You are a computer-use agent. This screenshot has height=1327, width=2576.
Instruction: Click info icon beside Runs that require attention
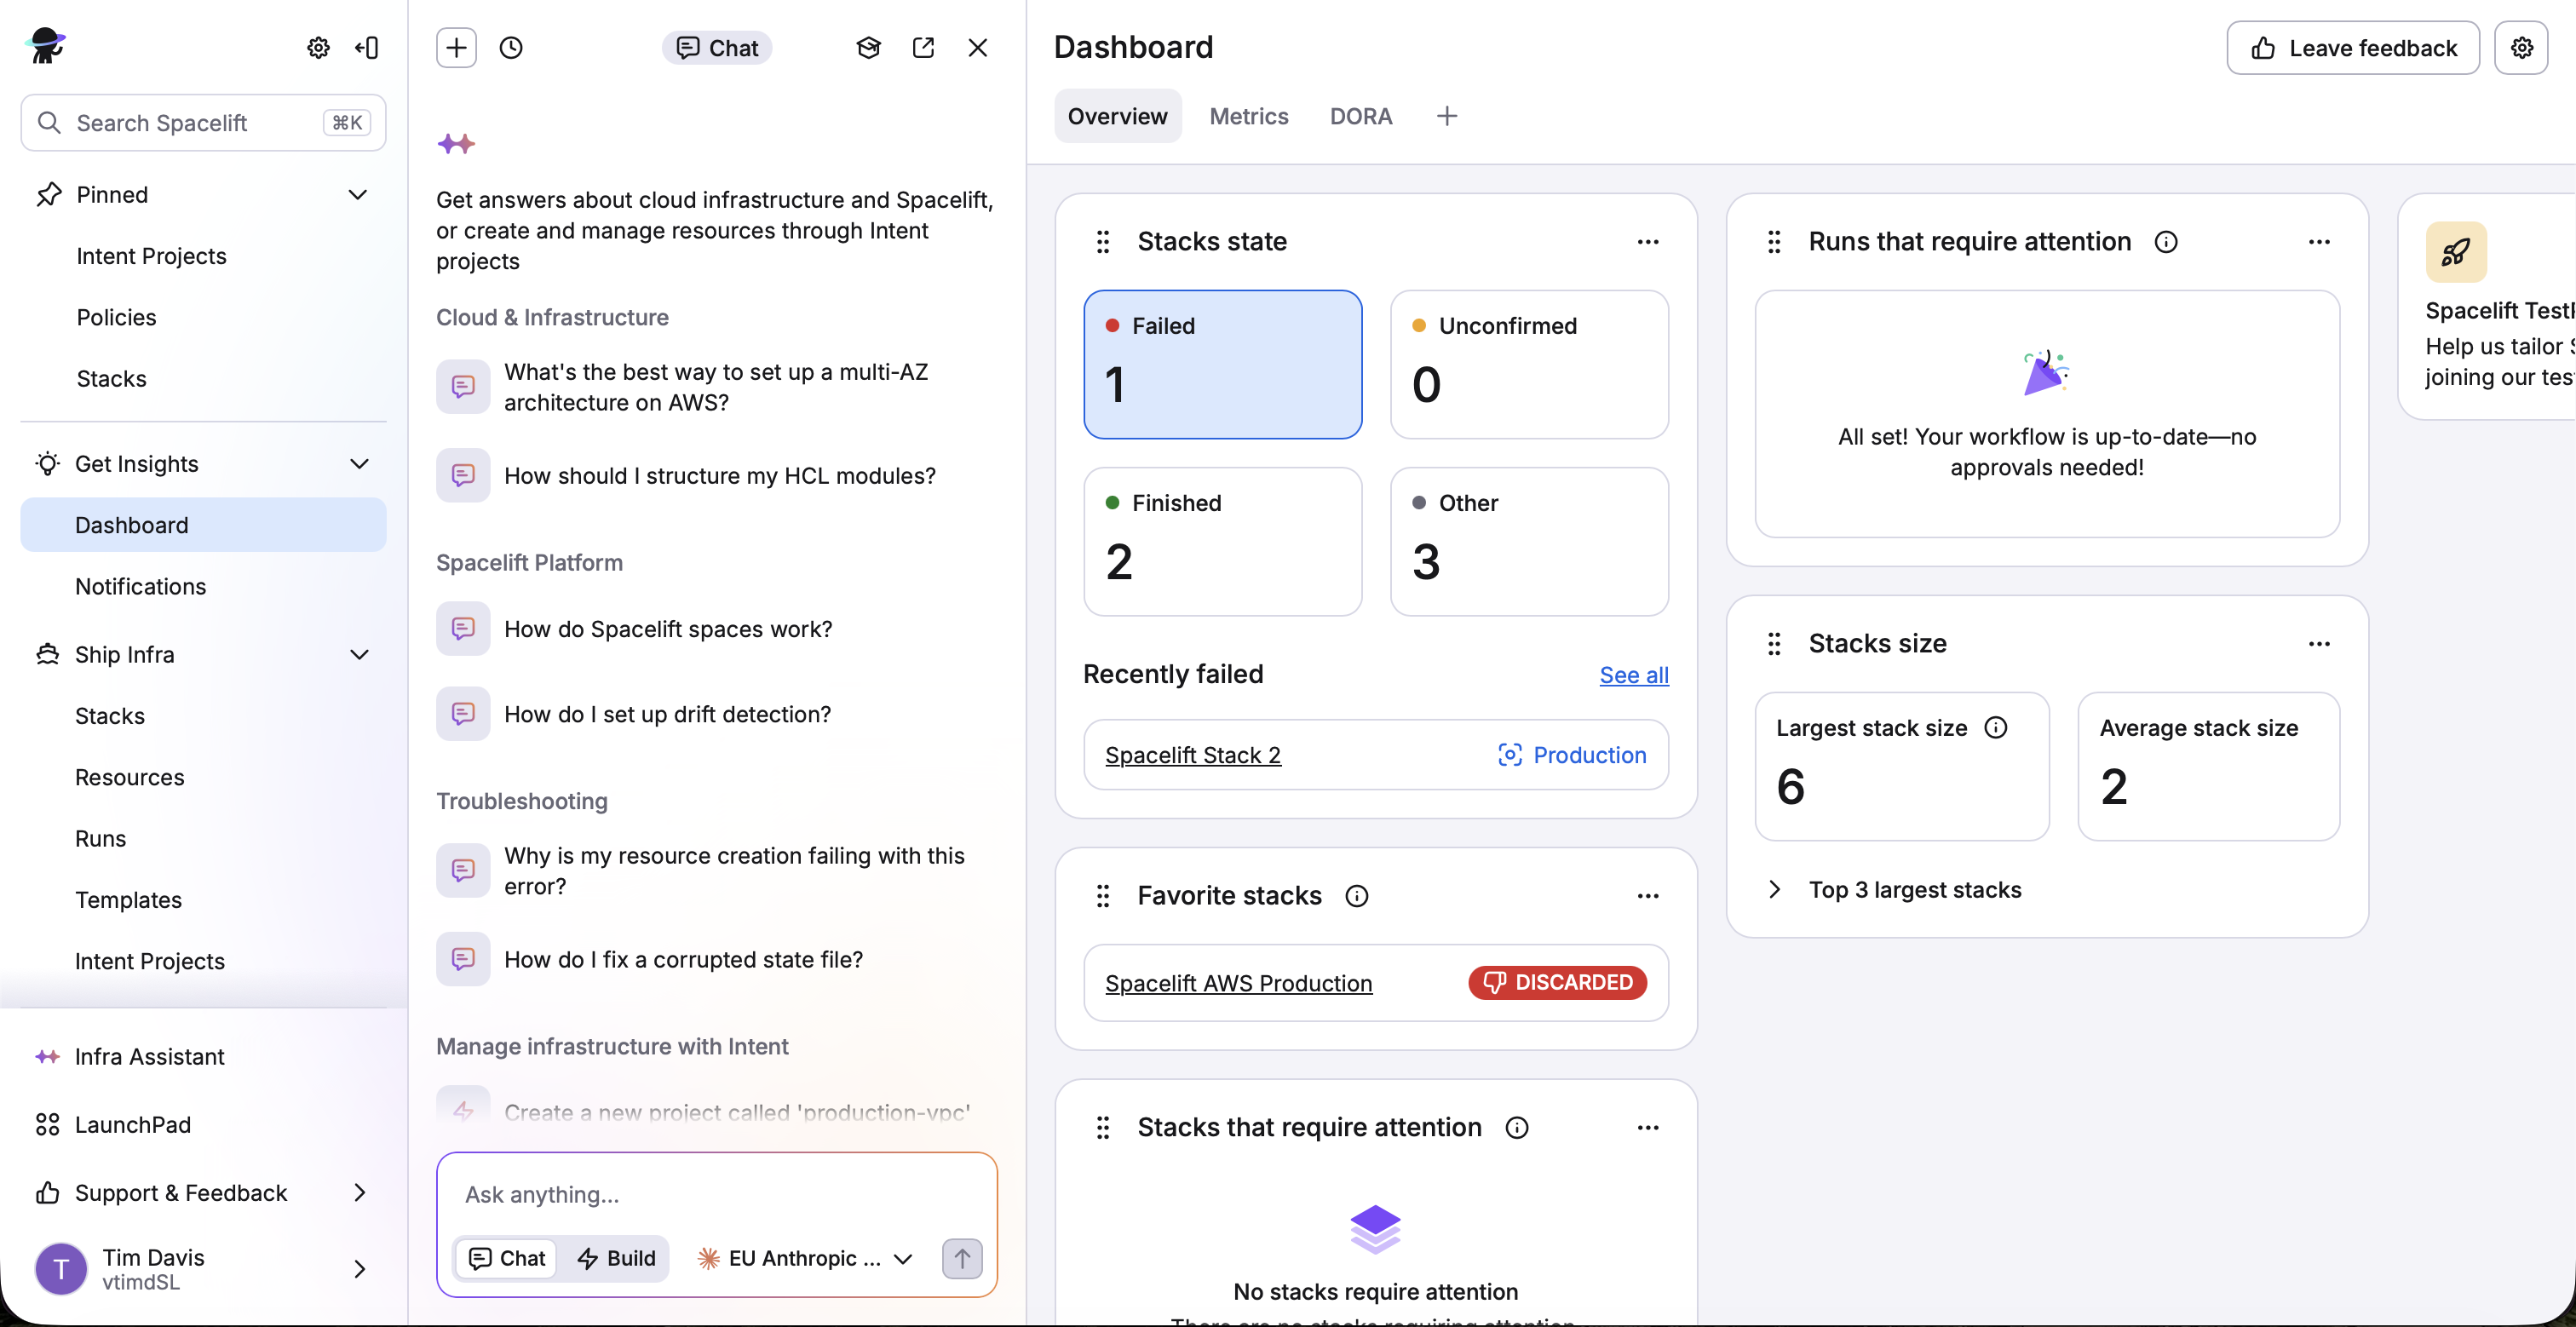point(2165,242)
